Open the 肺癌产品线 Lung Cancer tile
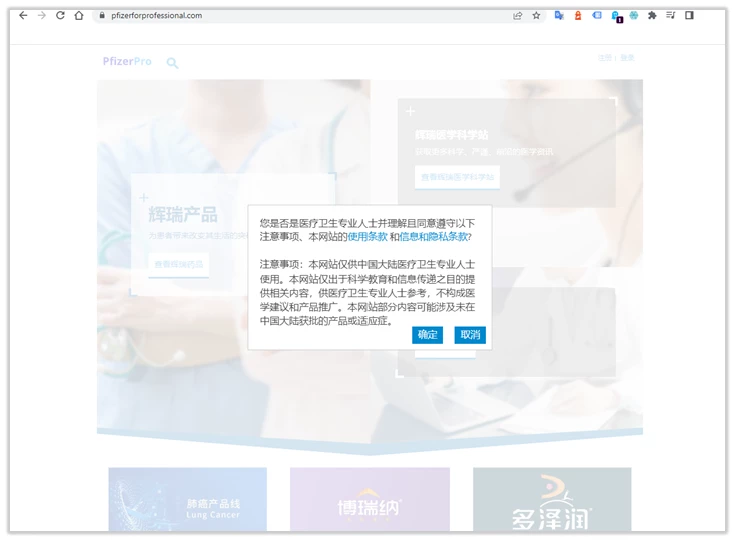Screen dimensions: 734x540 pyautogui.click(x=188, y=499)
